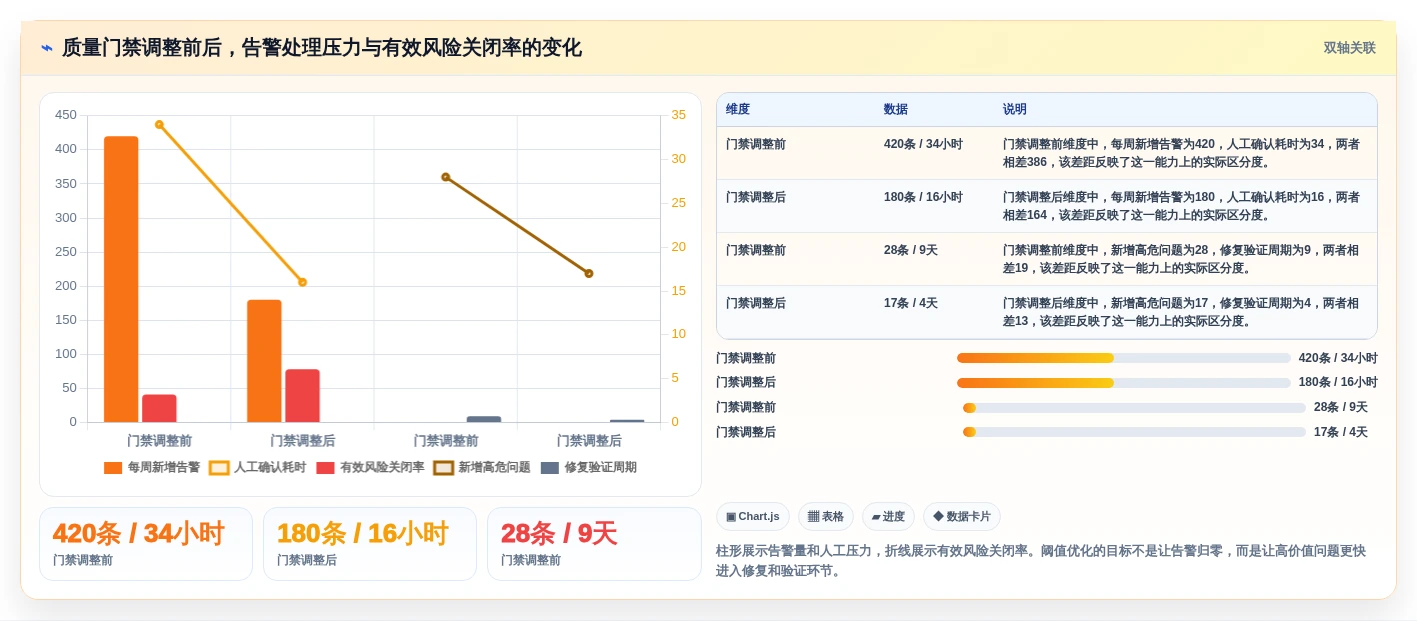1417x621 pixels.
Task: Click progress bar for 28条 / 9天
Action: (1134, 407)
